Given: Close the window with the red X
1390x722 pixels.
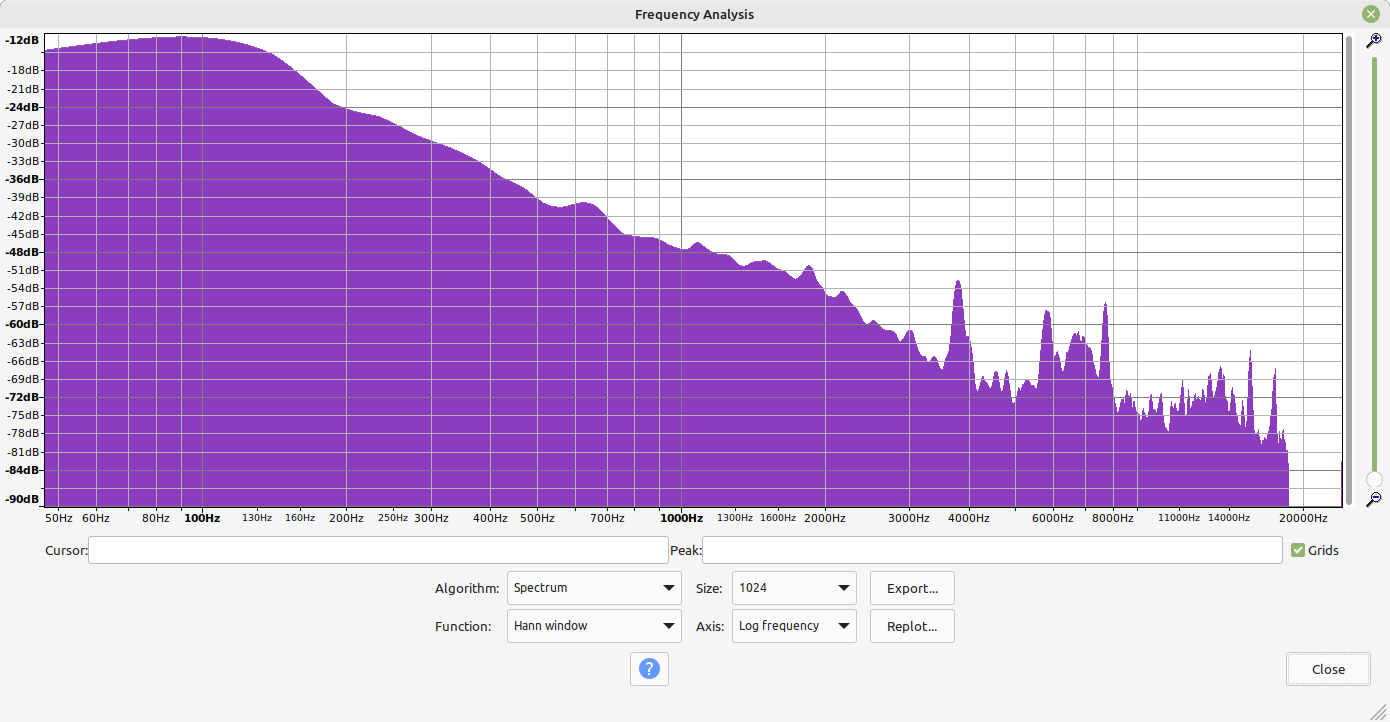Looking at the screenshot, I should (x=1370, y=13).
